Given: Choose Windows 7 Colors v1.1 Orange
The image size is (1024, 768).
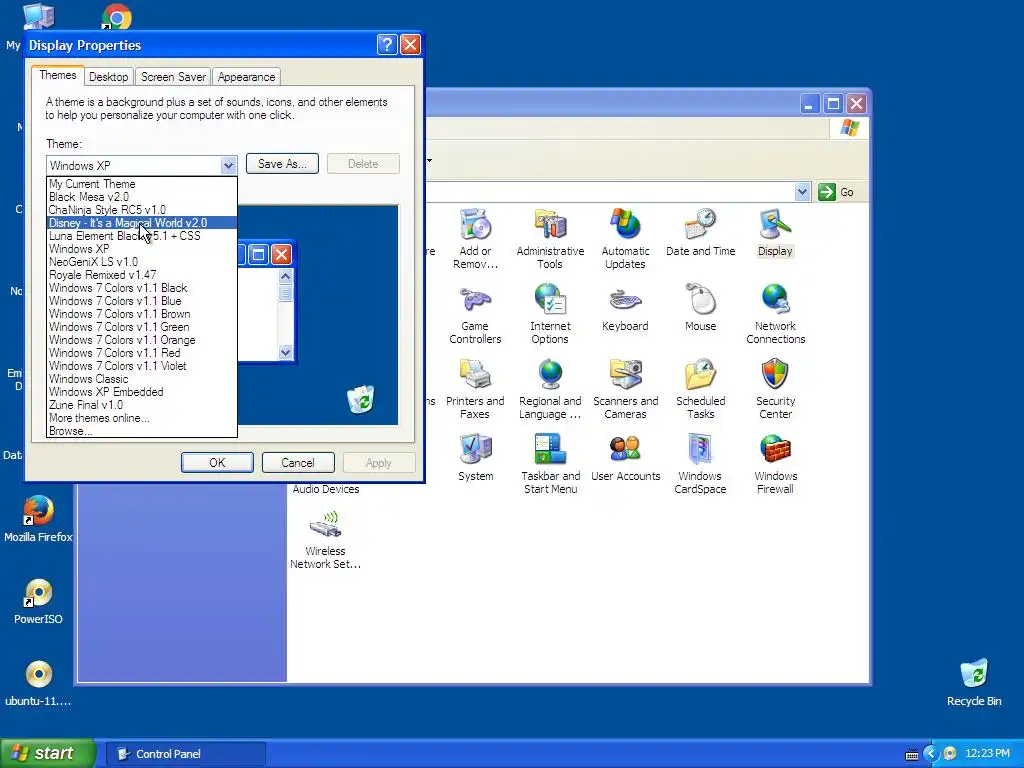Looking at the screenshot, I should click(x=142, y=340).
